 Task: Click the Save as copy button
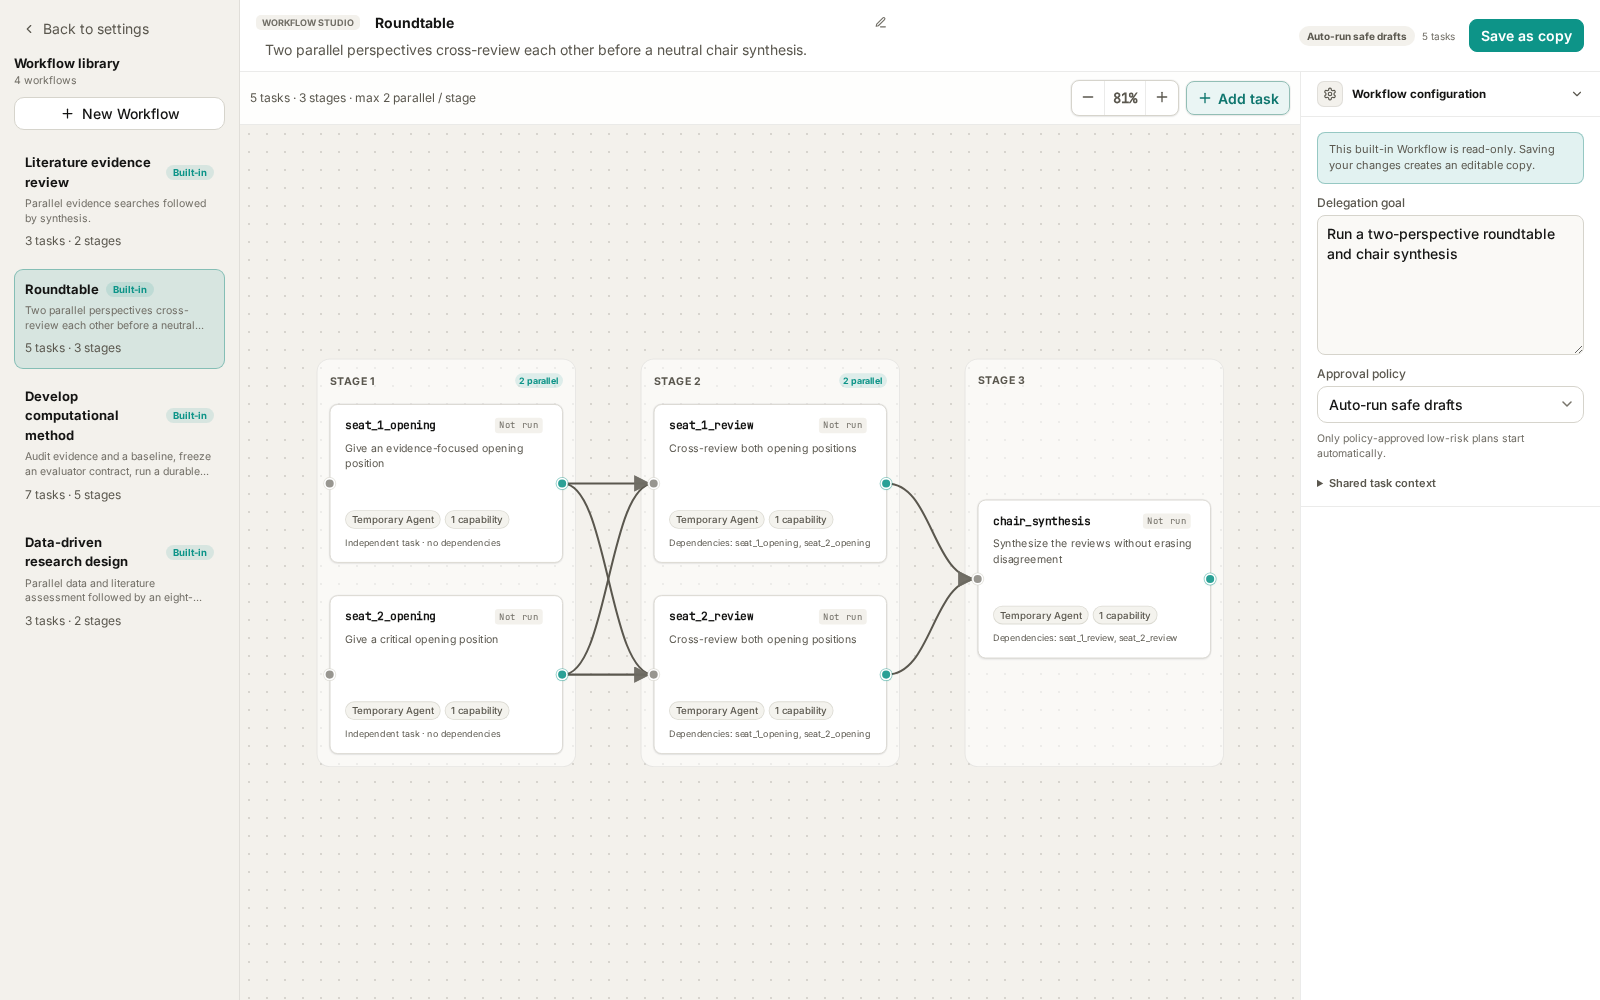[x=1526, y=36]
